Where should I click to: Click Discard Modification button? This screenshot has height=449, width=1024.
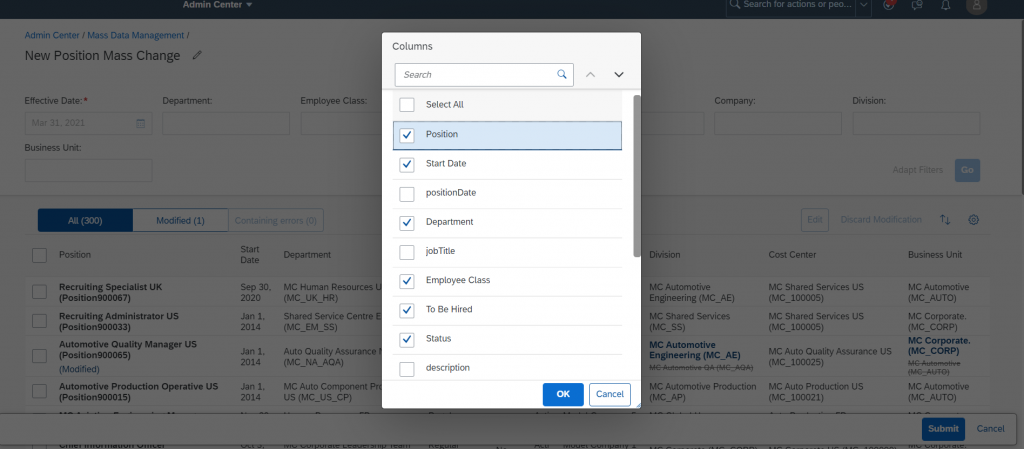881,220
